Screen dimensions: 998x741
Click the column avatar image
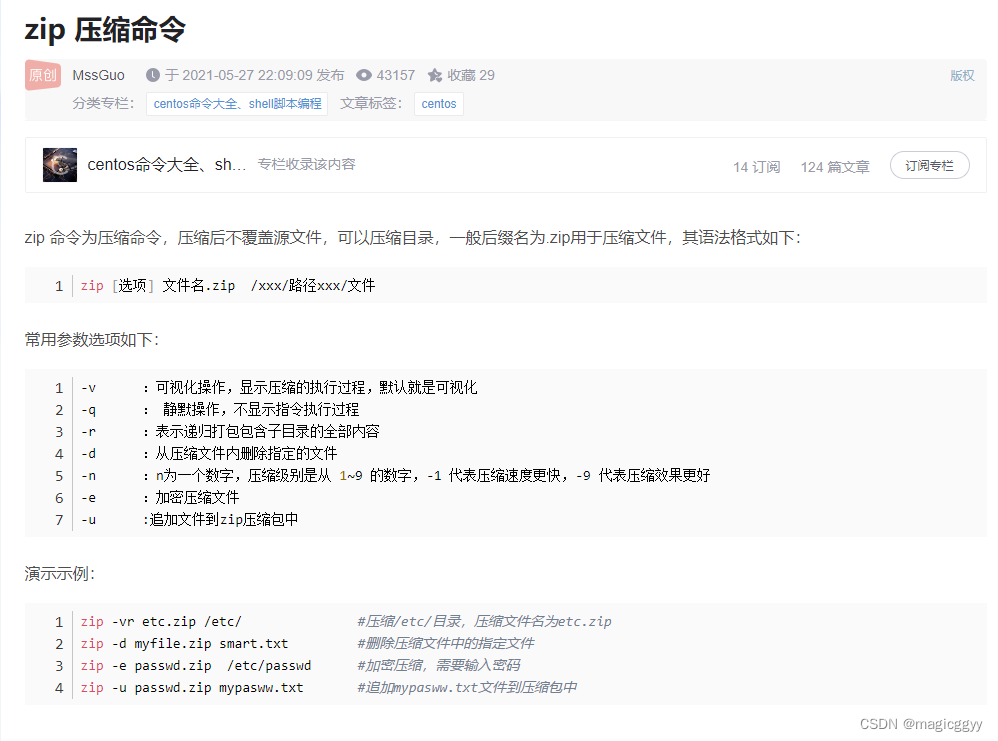click(58, 164)
